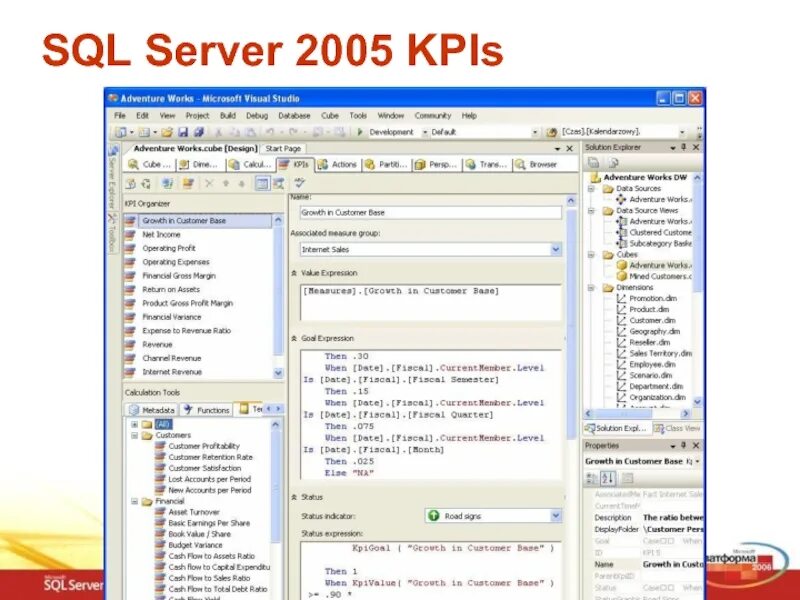The width and height of the screenshot is (800, 600).
Task: Toggle Alphabetical sort in Properties panel
Action: point(608,478)
